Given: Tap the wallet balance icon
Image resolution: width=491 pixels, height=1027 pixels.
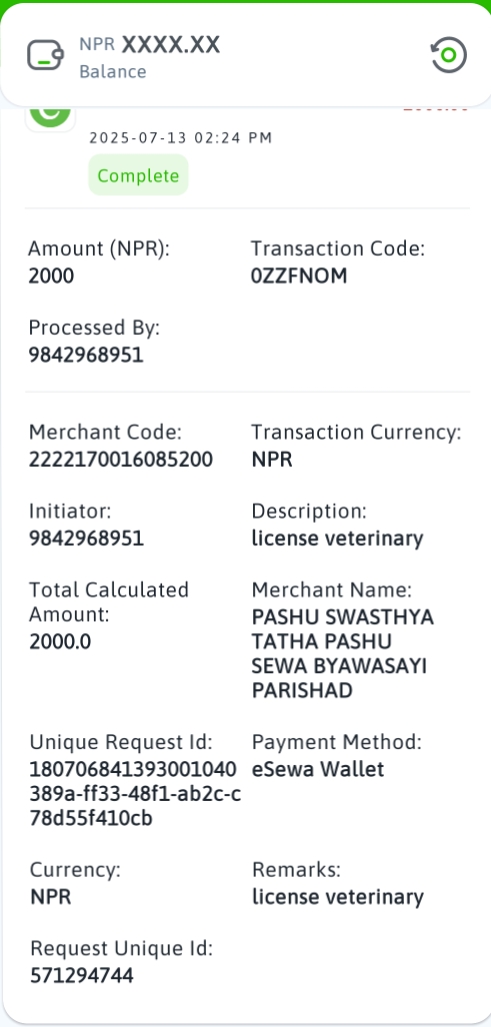Looking at the screenshot, I should pos(45,55).
